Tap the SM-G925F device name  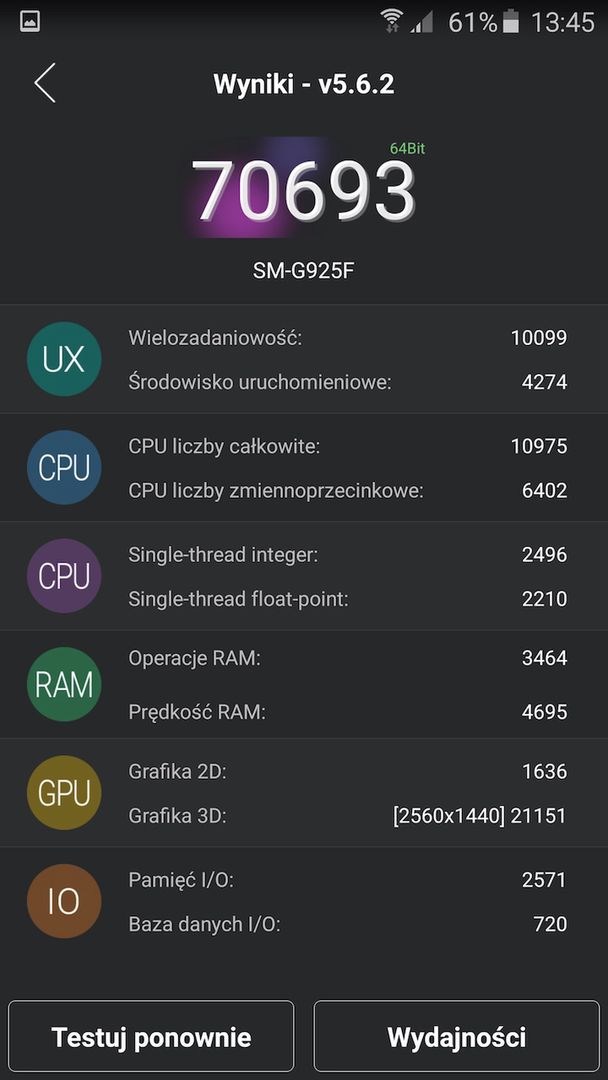304,271
